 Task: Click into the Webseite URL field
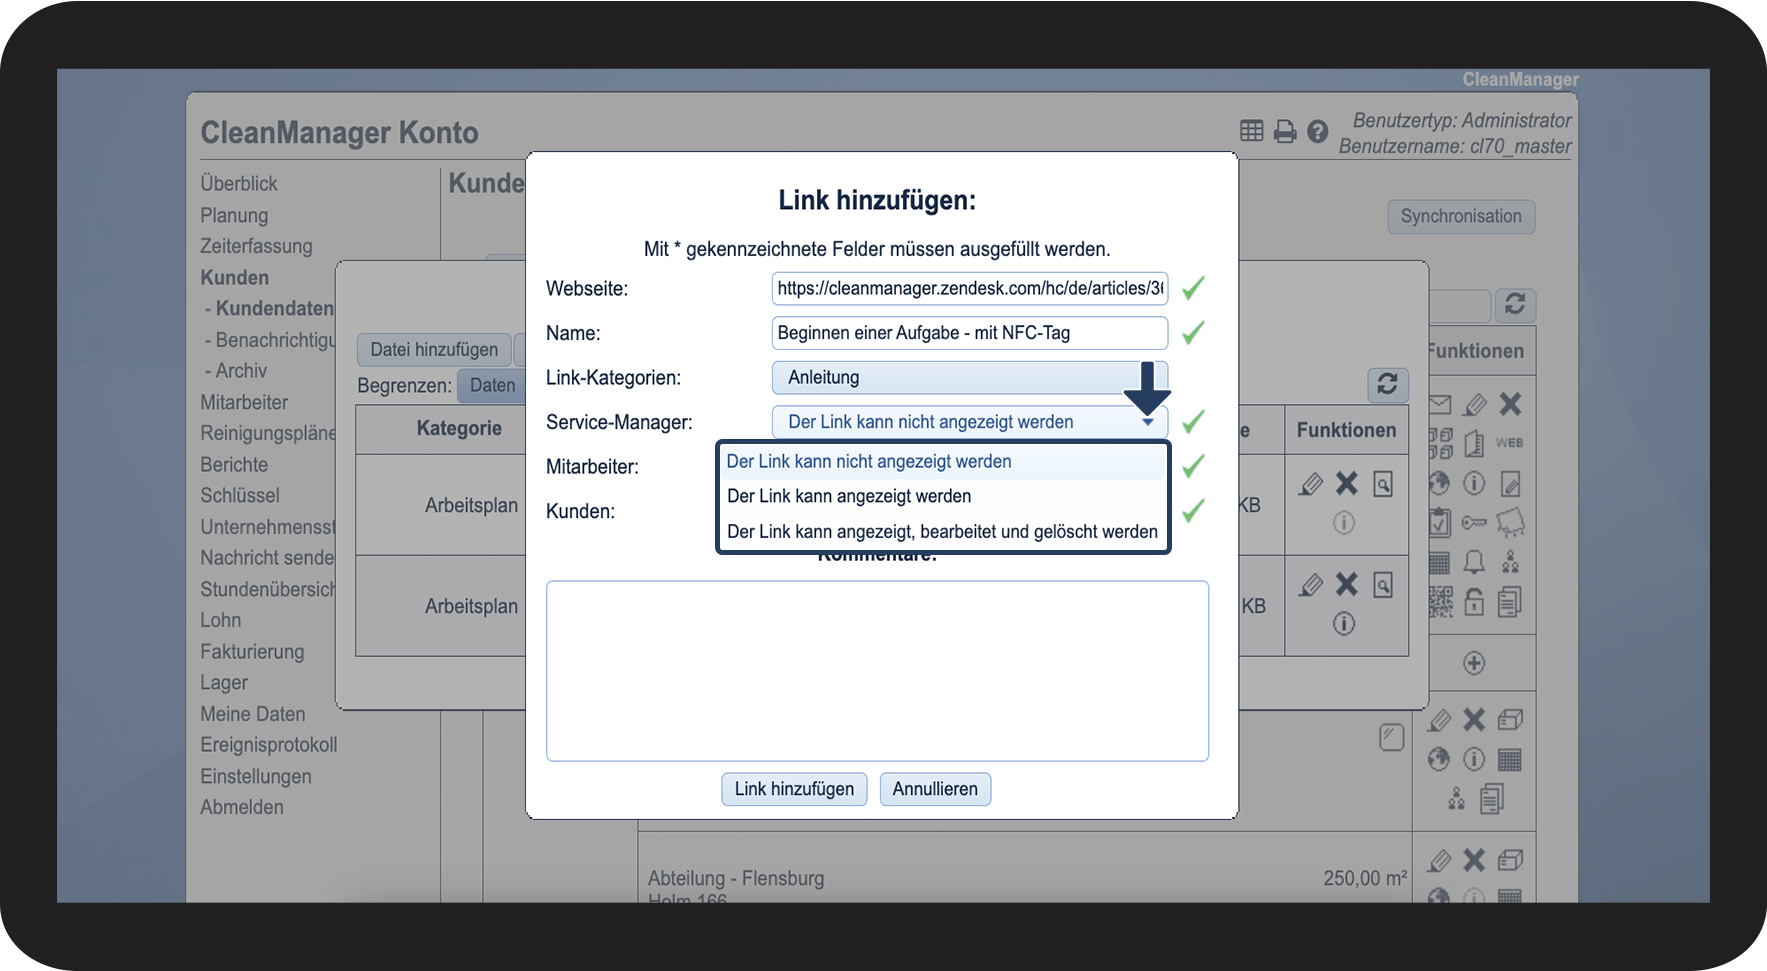tap(969, 288)
